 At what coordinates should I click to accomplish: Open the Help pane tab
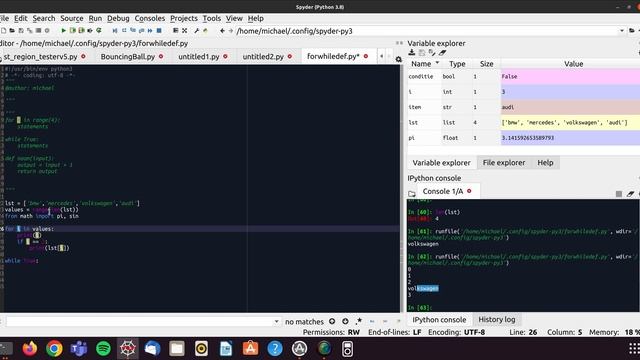545,162
